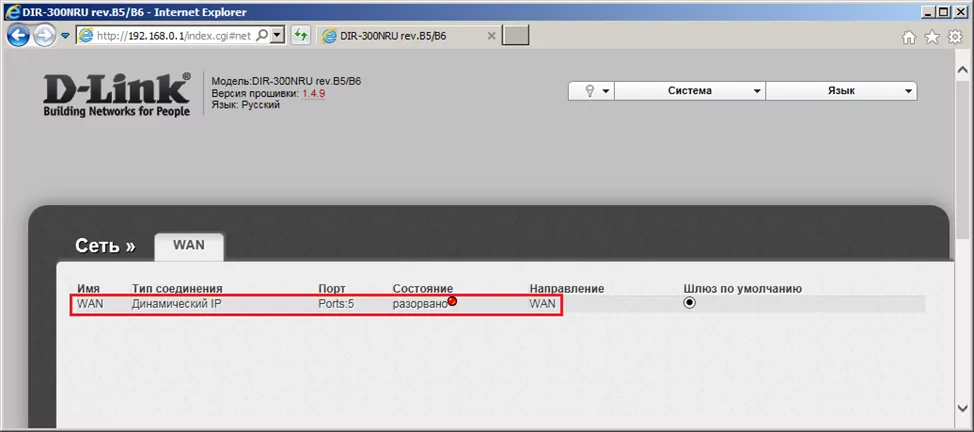Open the Язык language dropdown
Viewport: 974px width, 432px height.
tap(841, 91)
